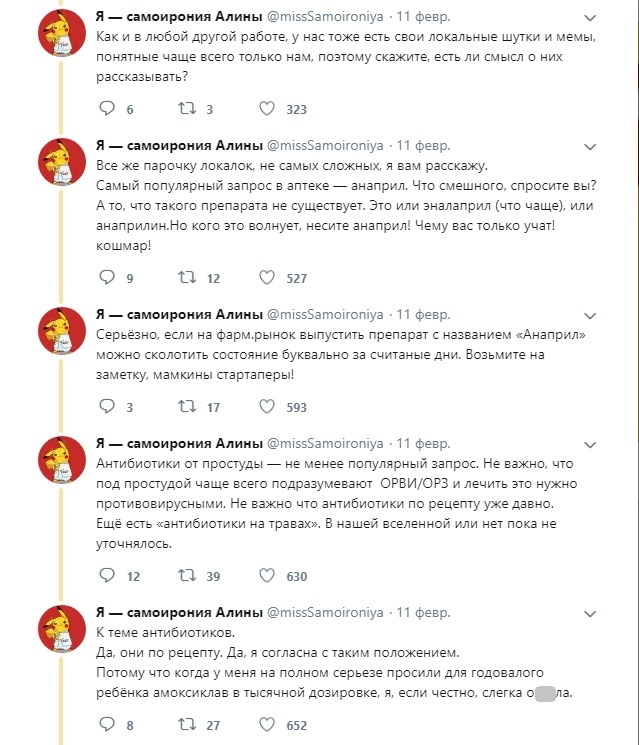Image resolution: width=639 pixels, height=745 pixels.
Task: Like the tweet with 527 likes
Action: pos(267,278)
